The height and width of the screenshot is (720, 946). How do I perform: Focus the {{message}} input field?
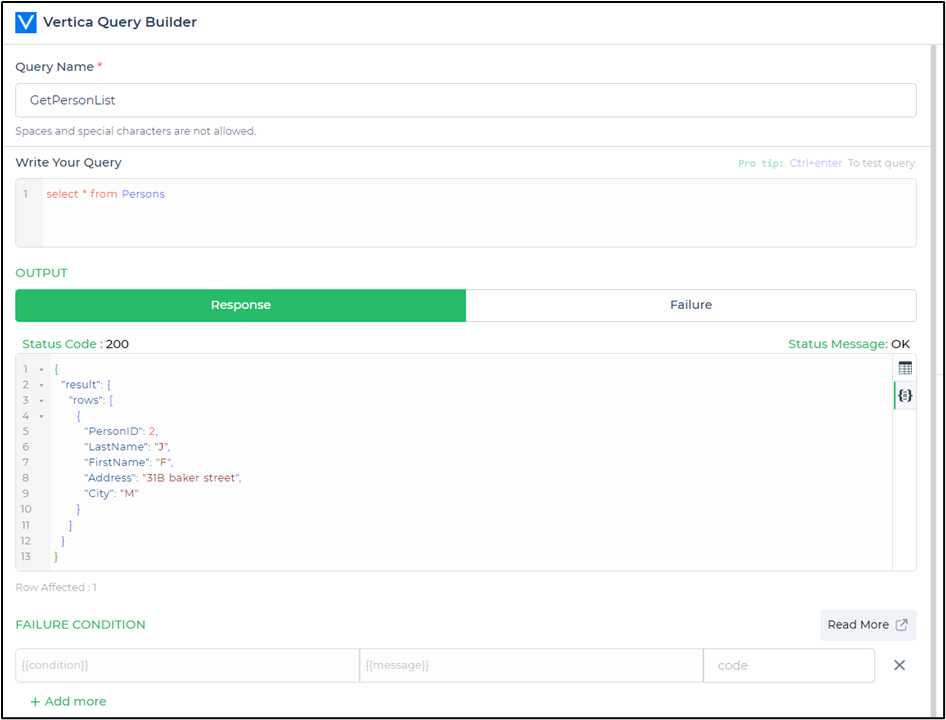(x=532, y=665)
